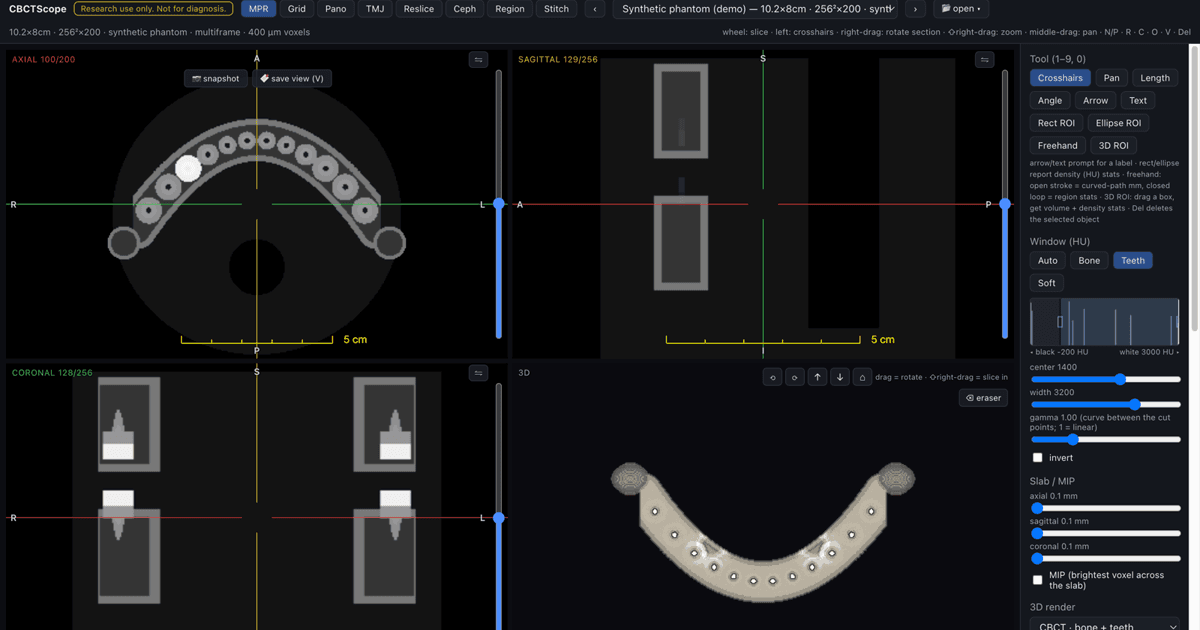This screenshot has width=1200, height=630.
Task: Expand the 3D render preset dropdown
Action: 1106,626
